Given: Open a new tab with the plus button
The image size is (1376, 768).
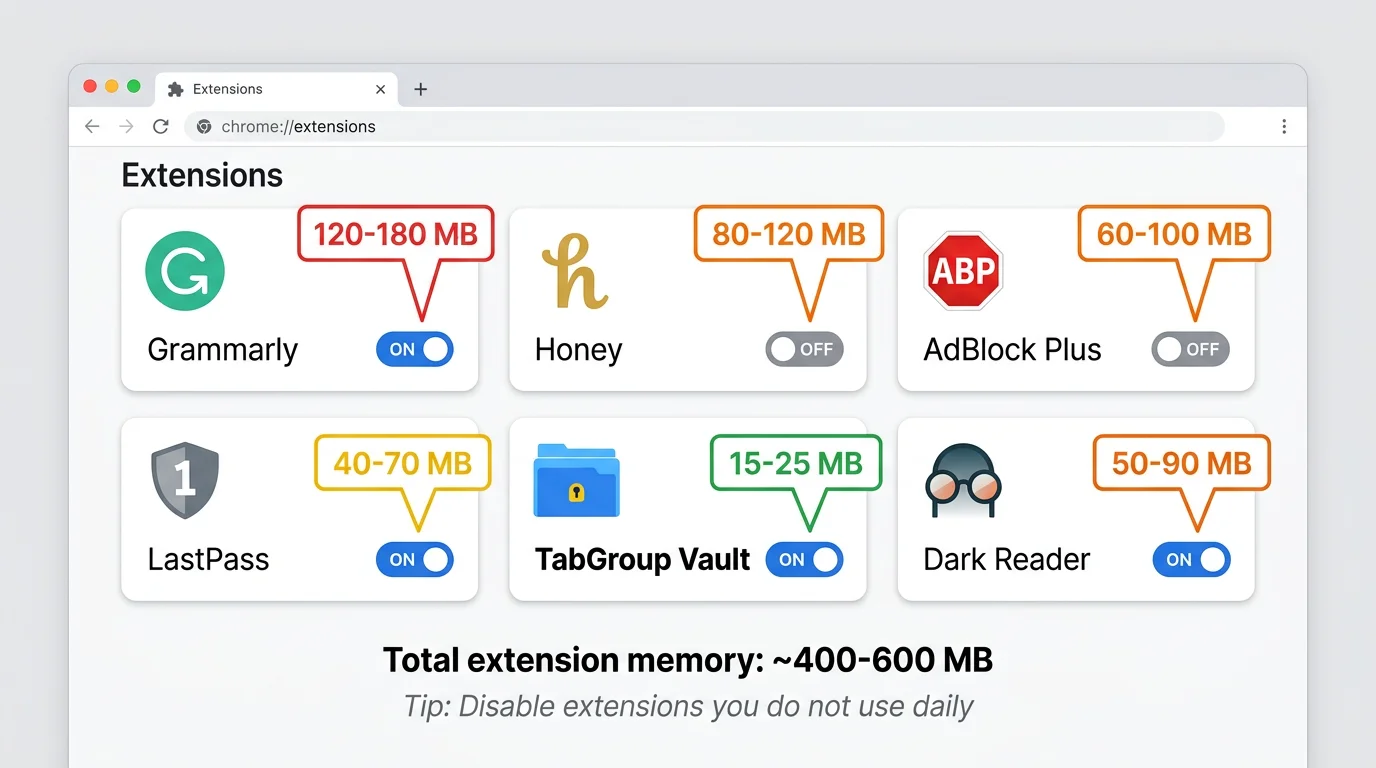Looking at the screenshot, I should pos(420,89).
